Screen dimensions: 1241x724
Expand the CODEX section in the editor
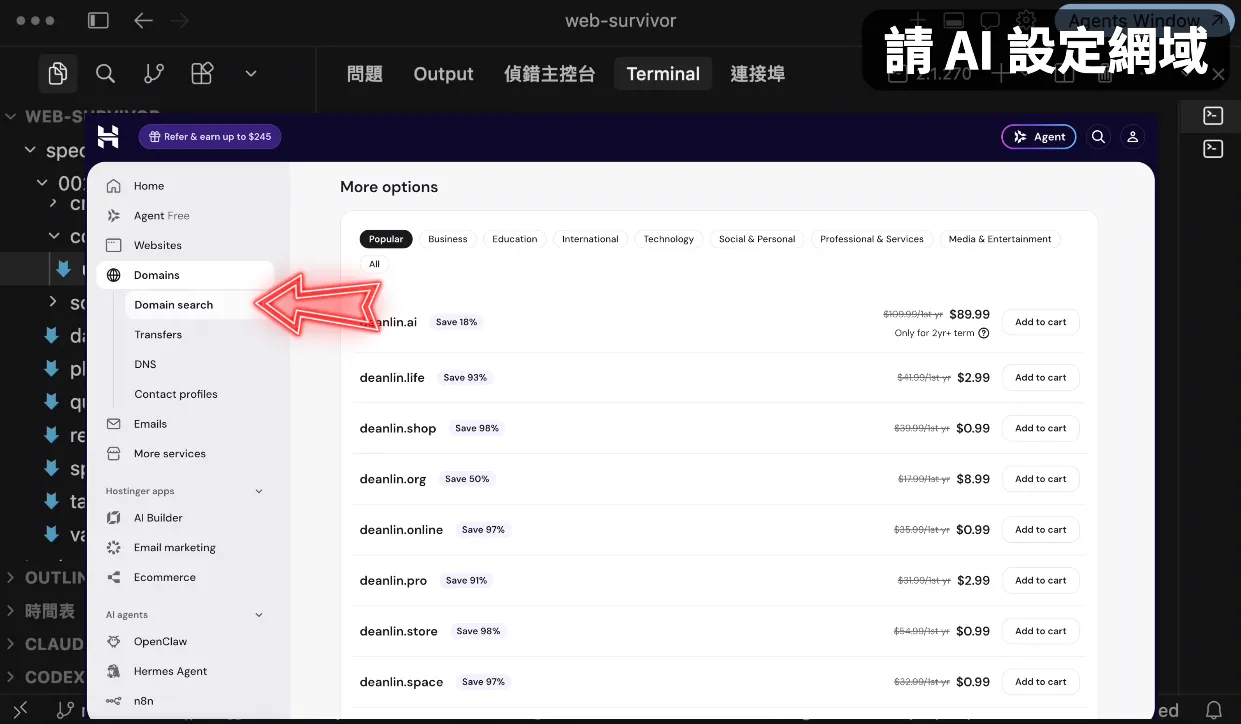click(x=44, y=677)
